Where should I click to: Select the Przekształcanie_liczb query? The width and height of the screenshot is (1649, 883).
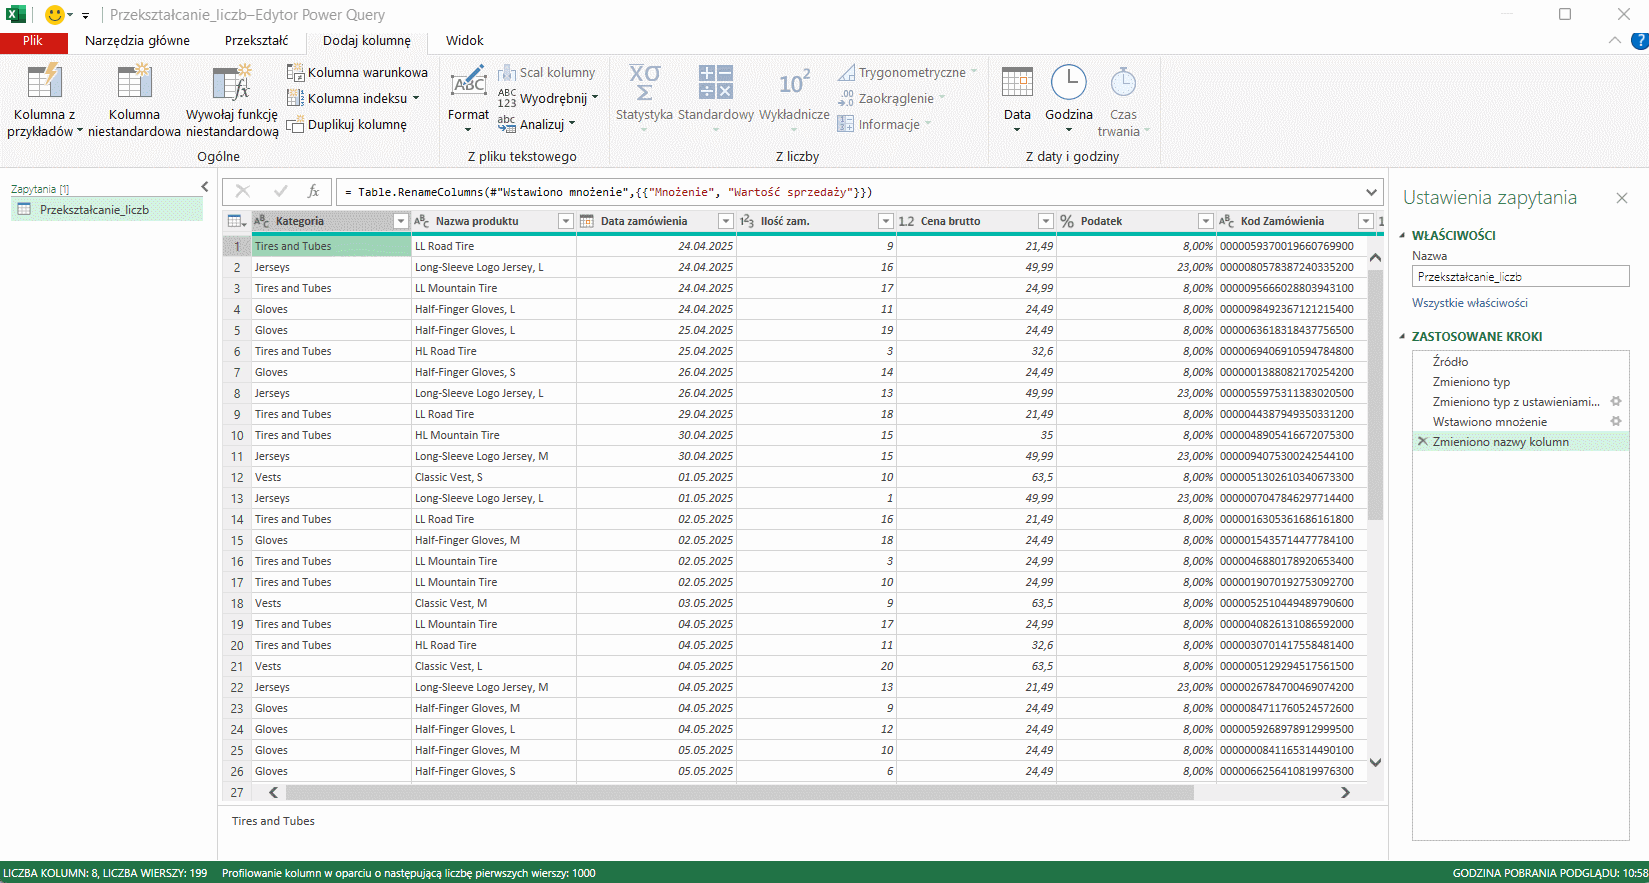tap(107, 209)
